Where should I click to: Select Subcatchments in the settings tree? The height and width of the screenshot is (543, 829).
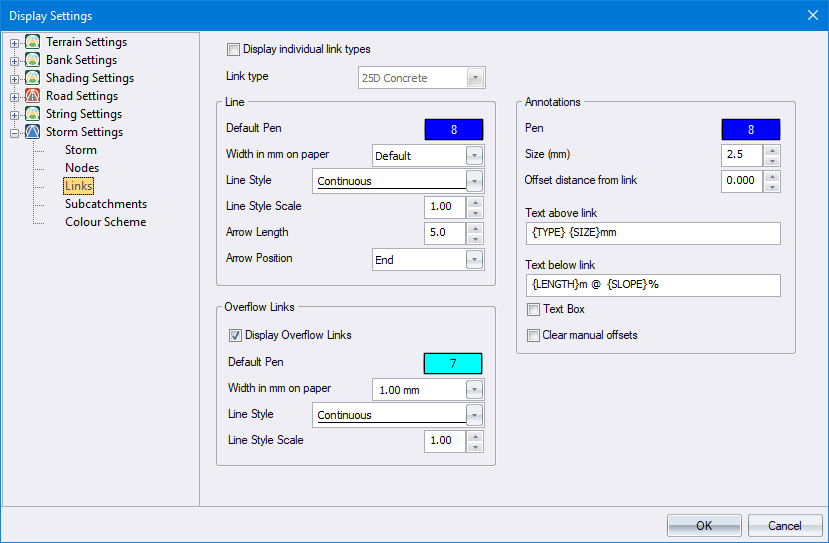point(106,204)
